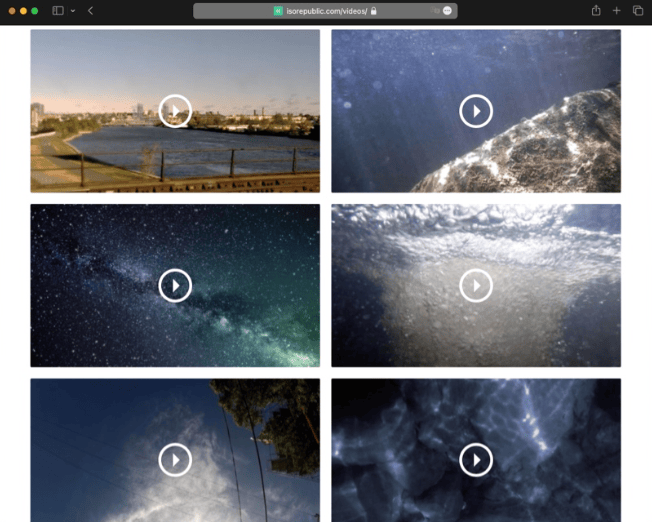Play the city riverfront video

(x=175, y=111)
